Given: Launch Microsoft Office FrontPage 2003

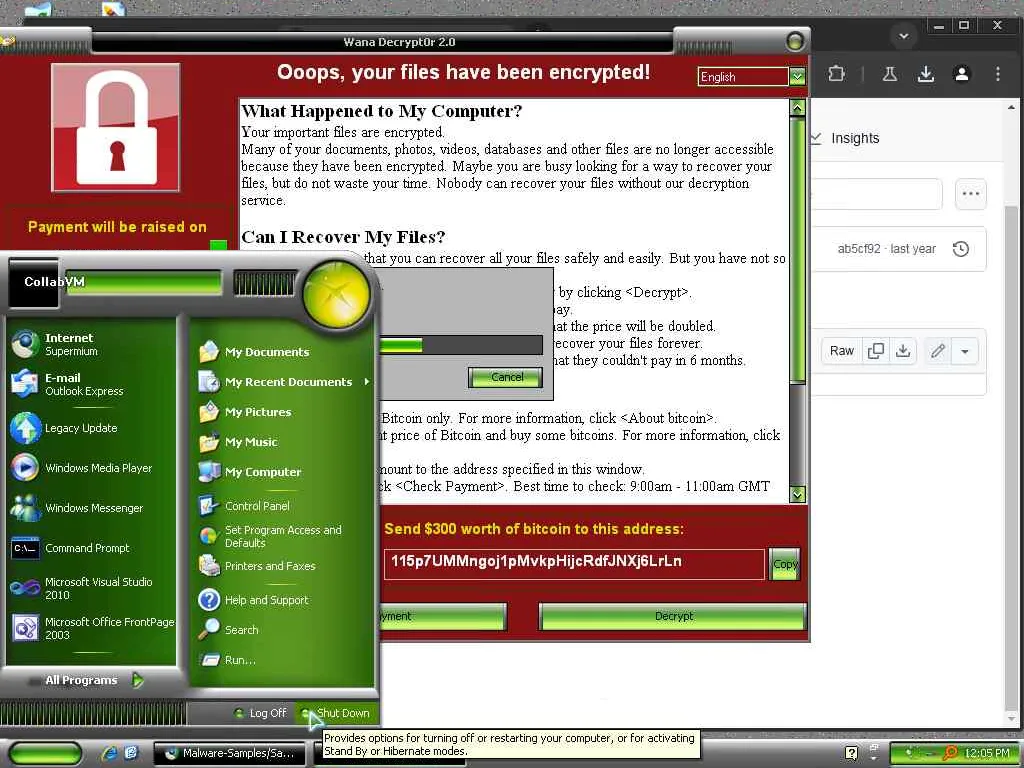Looking at the screenshot, I should [91, 628].
